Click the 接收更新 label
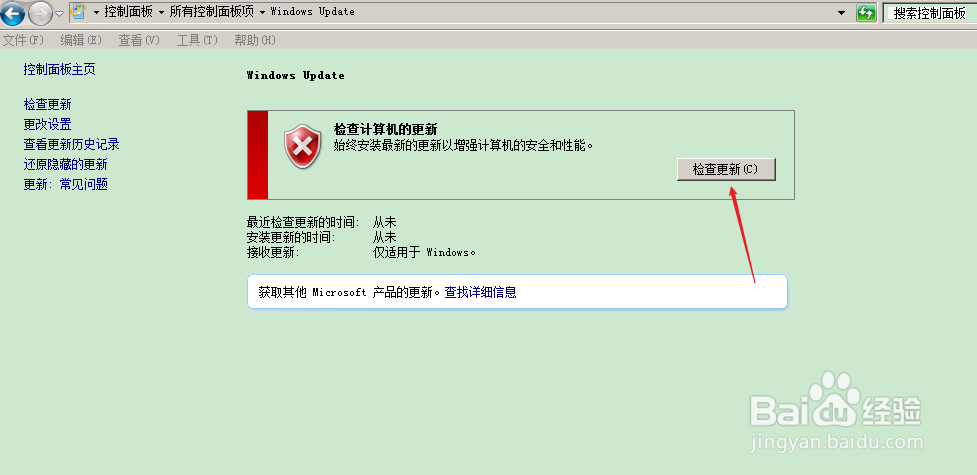This screenshot has height=475, width=977. (273, 252)
